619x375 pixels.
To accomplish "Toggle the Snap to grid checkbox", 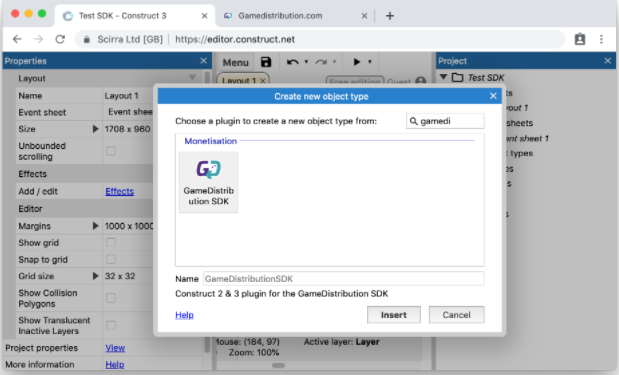I will coord(111,259).
